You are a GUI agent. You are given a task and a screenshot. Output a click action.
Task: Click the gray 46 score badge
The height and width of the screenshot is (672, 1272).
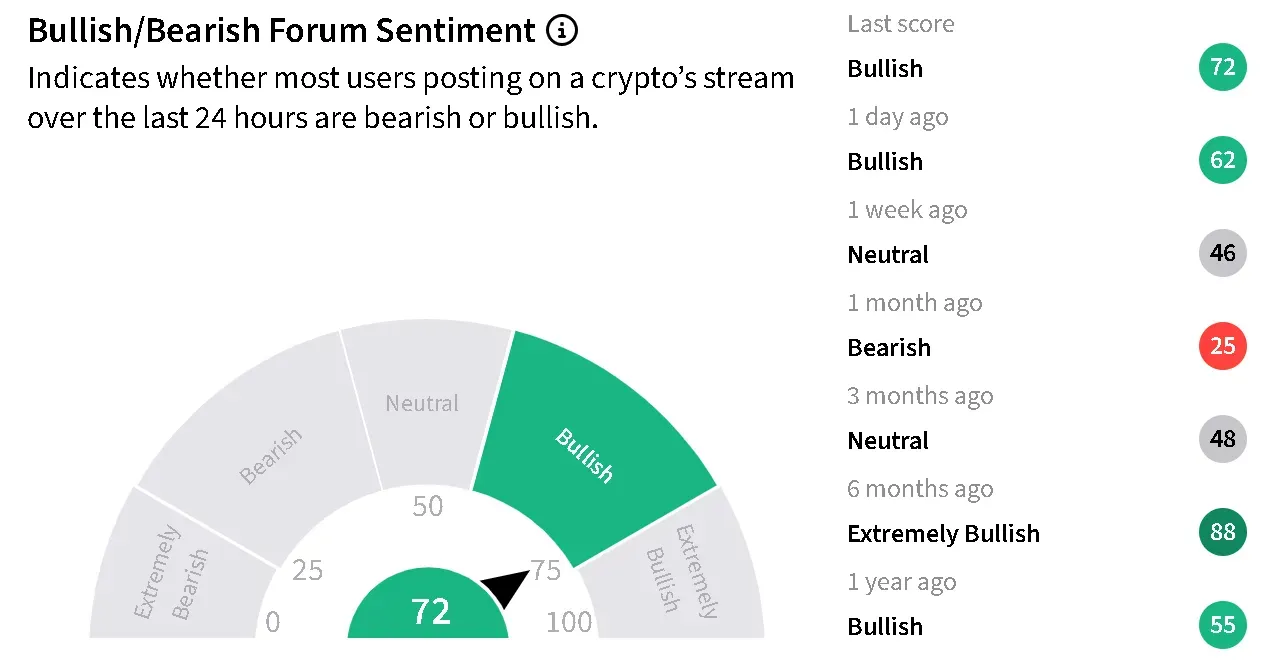click(1223, 254)
